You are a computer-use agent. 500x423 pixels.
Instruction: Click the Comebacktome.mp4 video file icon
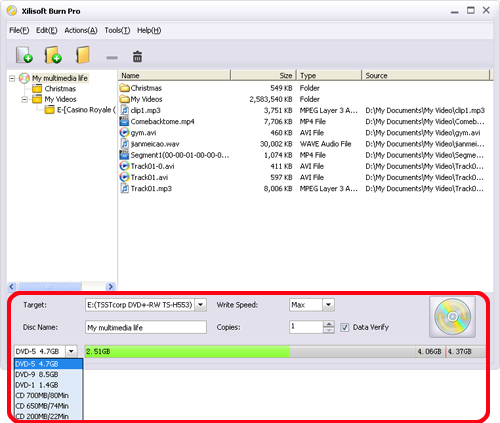pos(124,121)
